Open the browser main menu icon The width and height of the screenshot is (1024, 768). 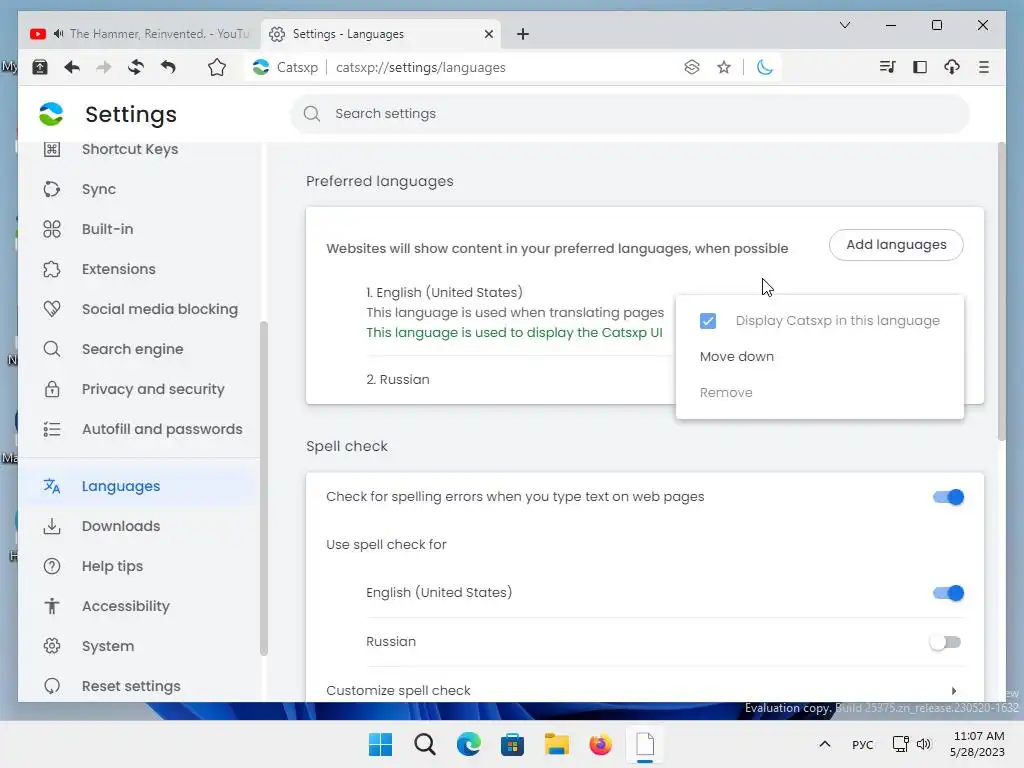pyautogui.click(x=984, y=67)
